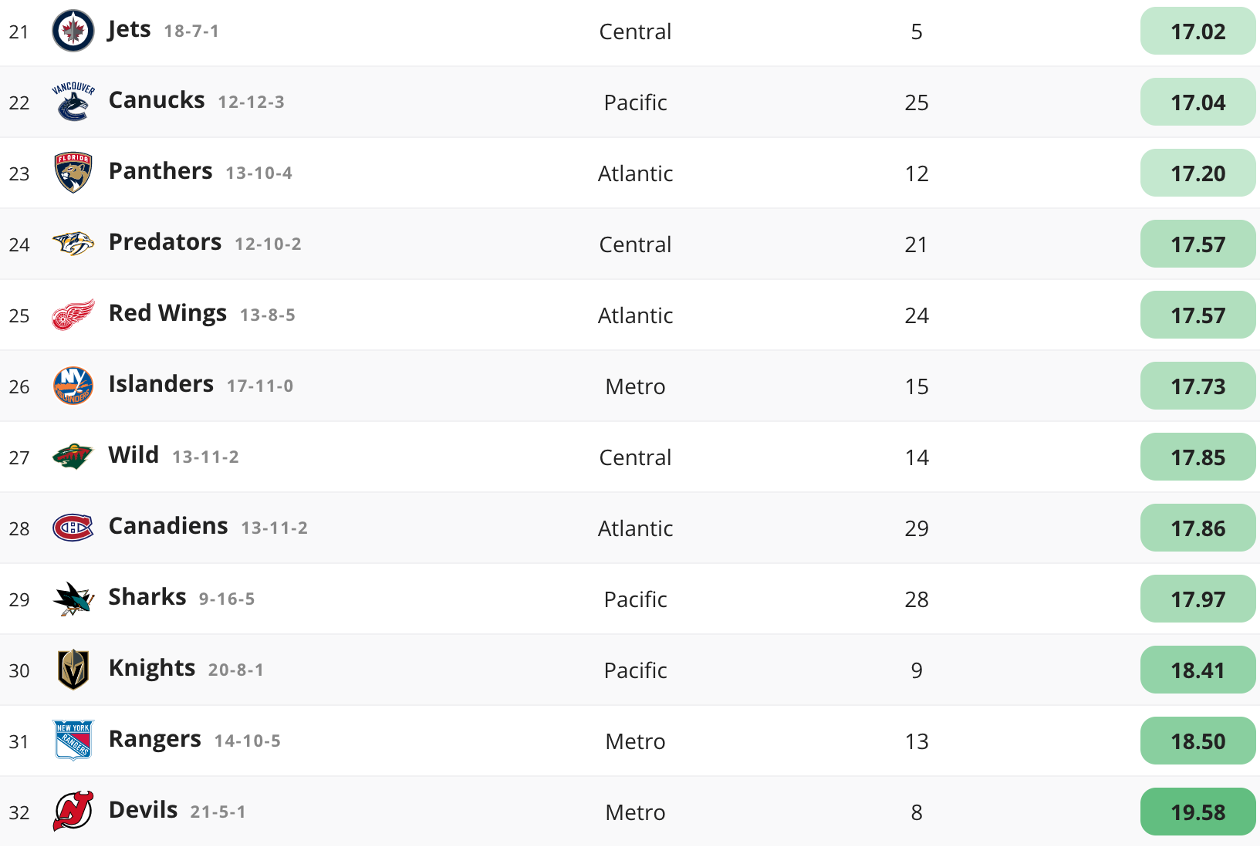Click the Jets 17.02 value badge
This screenshot has width=1260, height=846.
(x=1197, y=31)
